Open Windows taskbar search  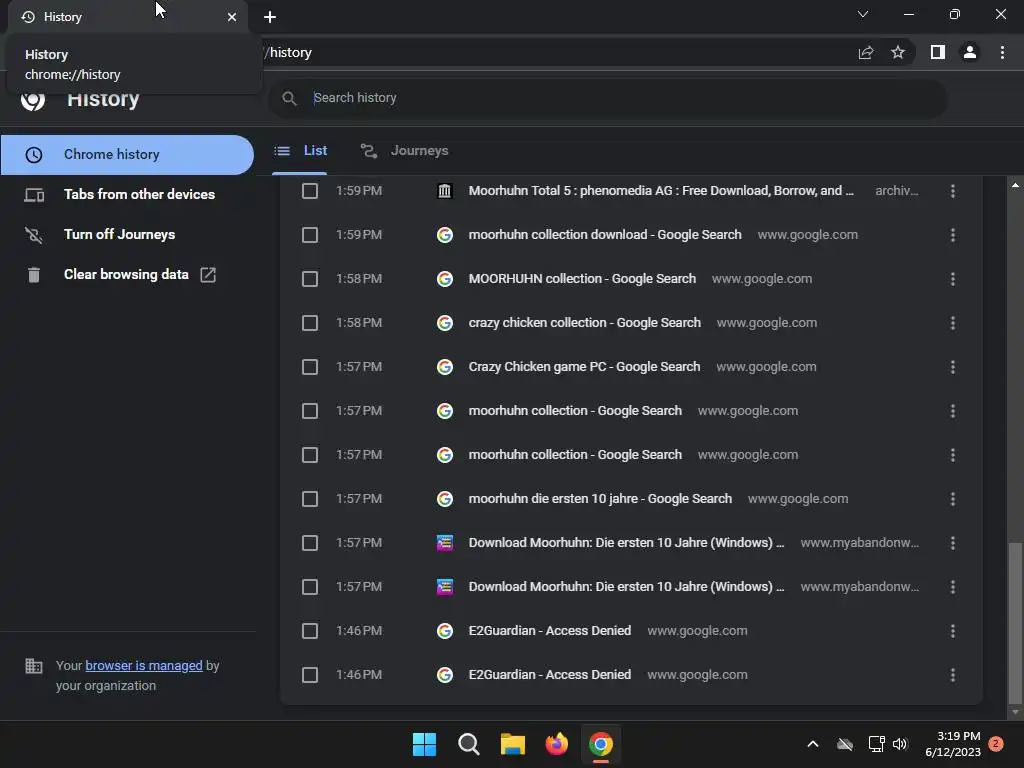[469, 744]
